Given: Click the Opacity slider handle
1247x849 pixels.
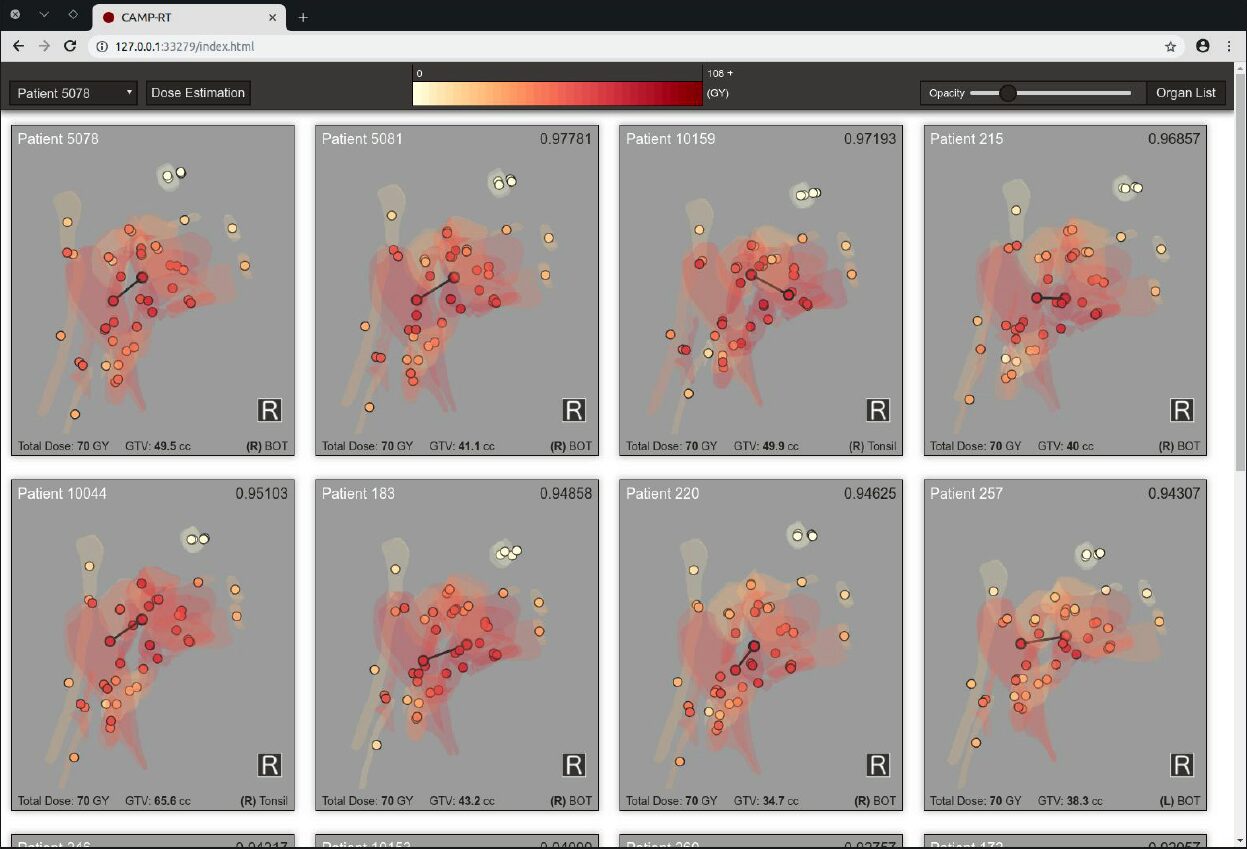Looking at the screenshot, I should (1008, 93).
